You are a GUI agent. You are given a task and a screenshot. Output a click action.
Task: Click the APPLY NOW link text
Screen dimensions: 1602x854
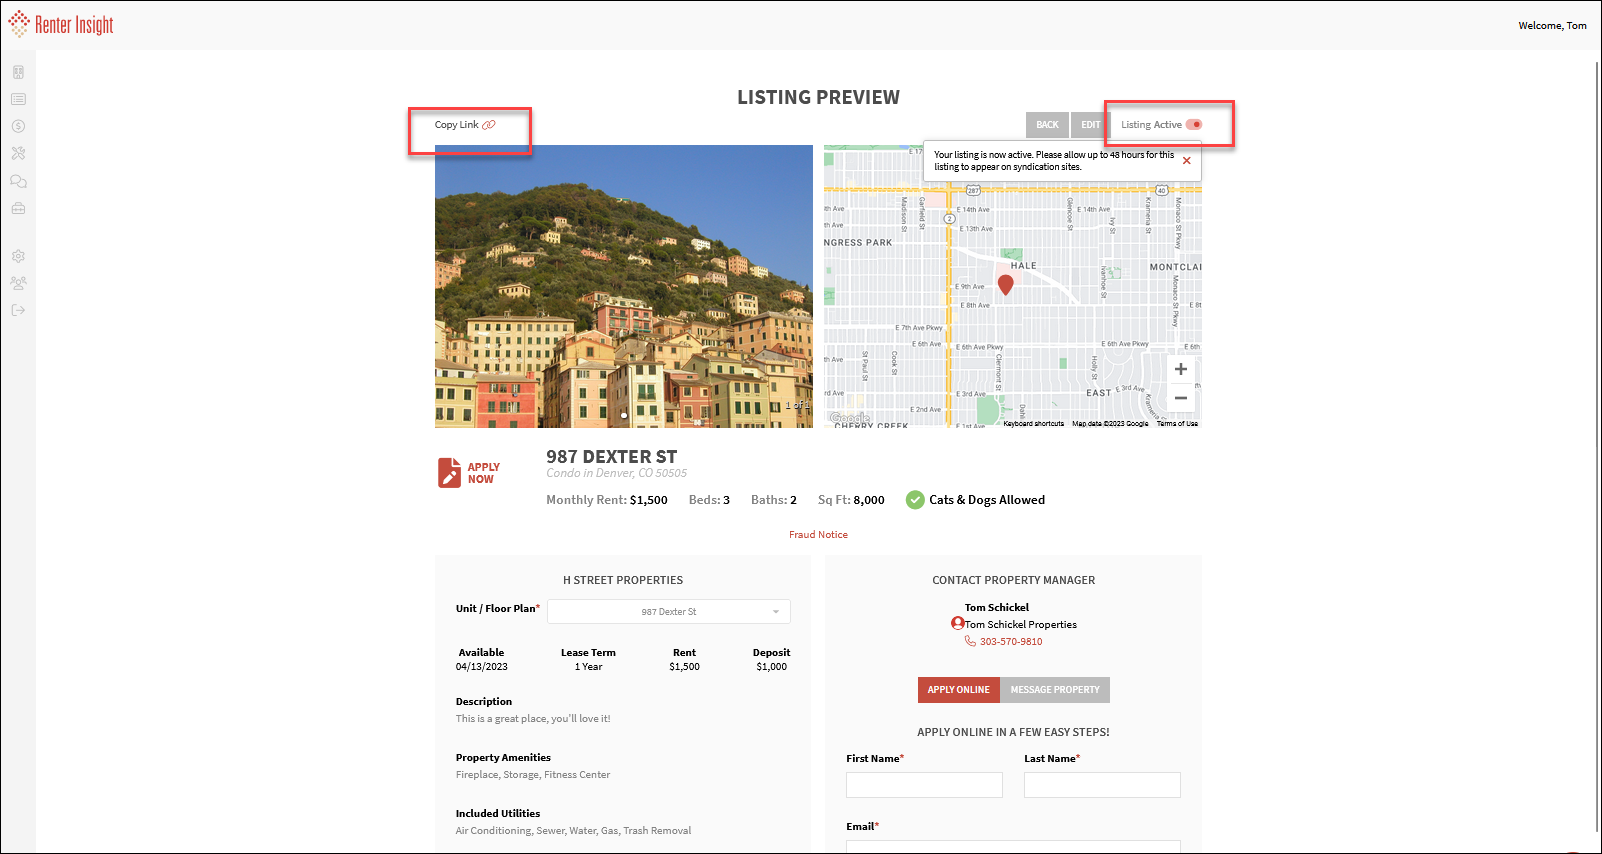click(x=484, y=473)
